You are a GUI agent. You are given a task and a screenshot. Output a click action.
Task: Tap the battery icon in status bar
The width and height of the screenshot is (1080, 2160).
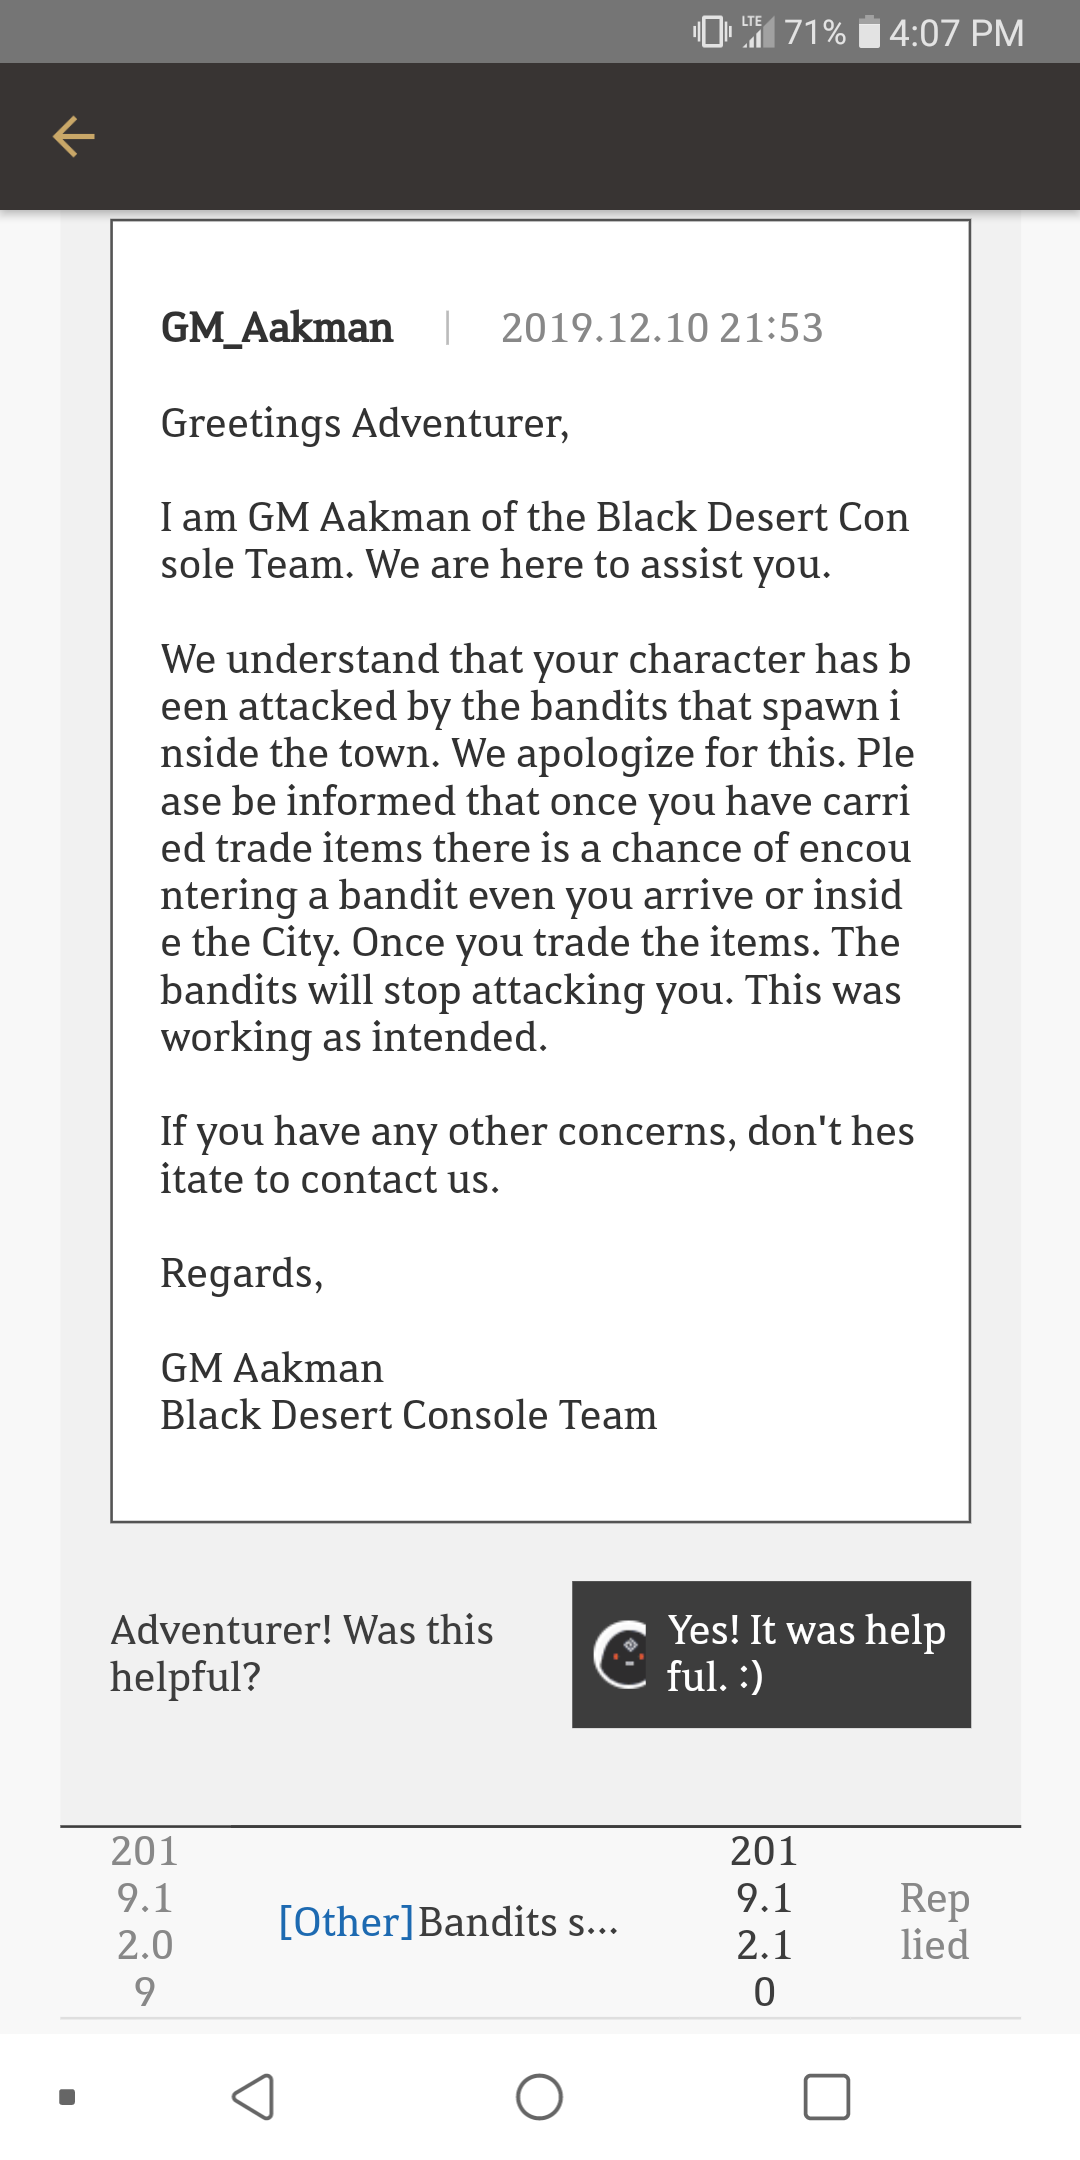pyautogui.click(x=869, y=32)
